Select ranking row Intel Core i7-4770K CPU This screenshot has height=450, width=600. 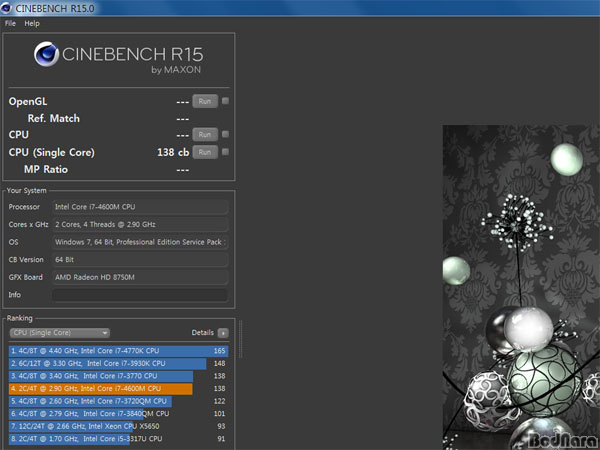point(118,351)
